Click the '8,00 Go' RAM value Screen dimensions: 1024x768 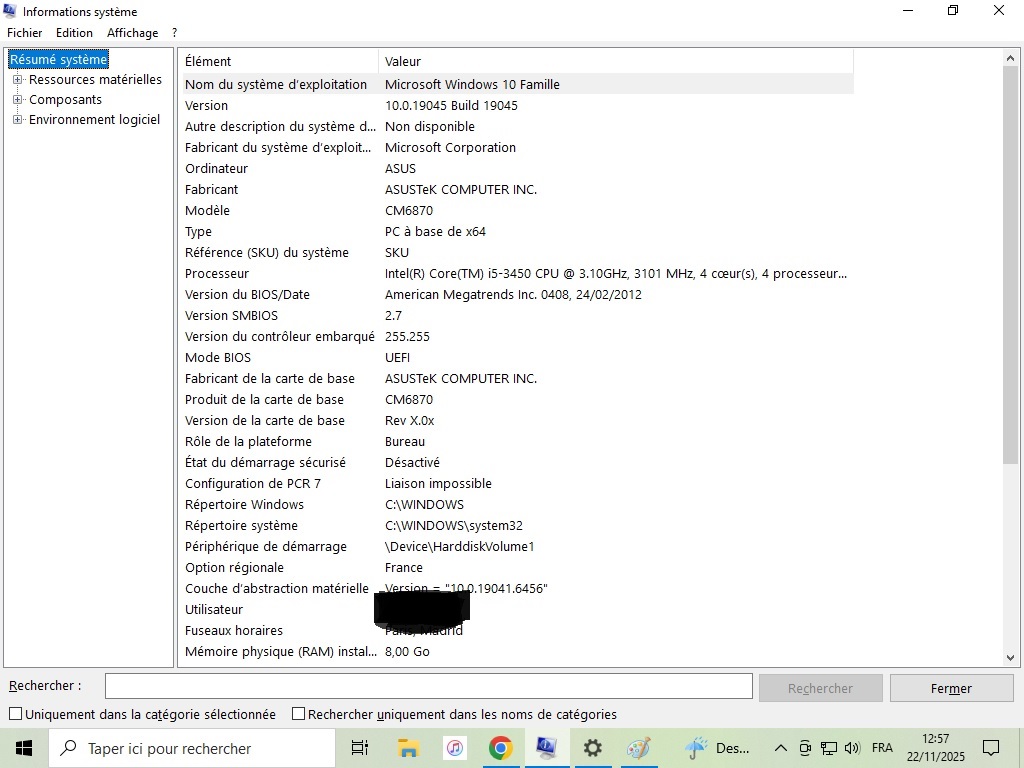click(407, 652)
